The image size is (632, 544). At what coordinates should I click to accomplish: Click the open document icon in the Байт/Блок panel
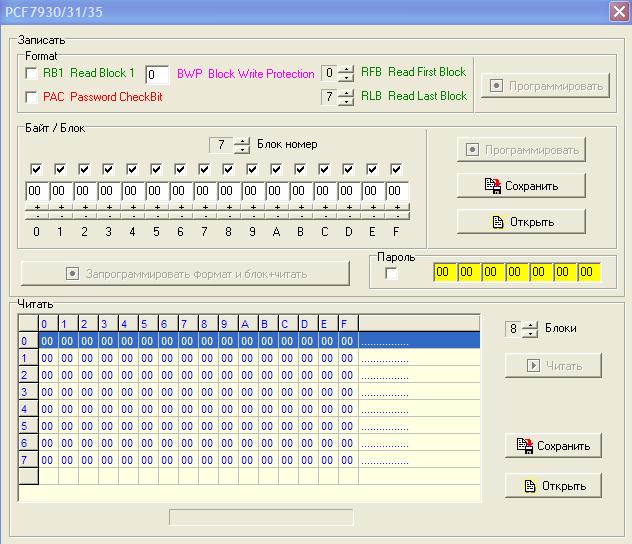point(498,222)
